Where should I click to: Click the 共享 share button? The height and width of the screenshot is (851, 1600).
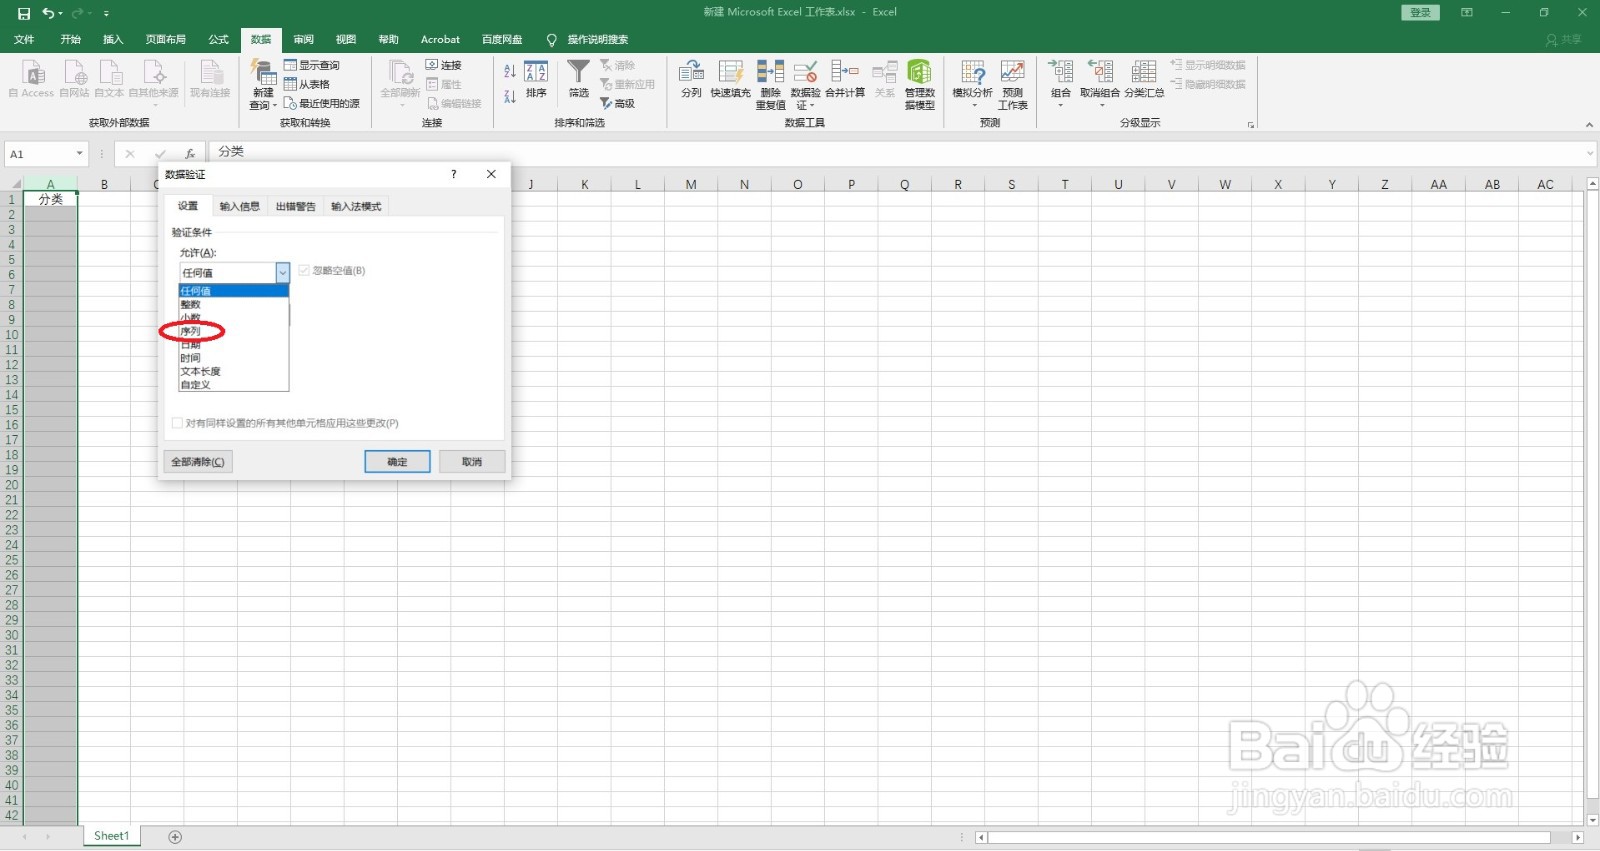[x=1564, y=40]
